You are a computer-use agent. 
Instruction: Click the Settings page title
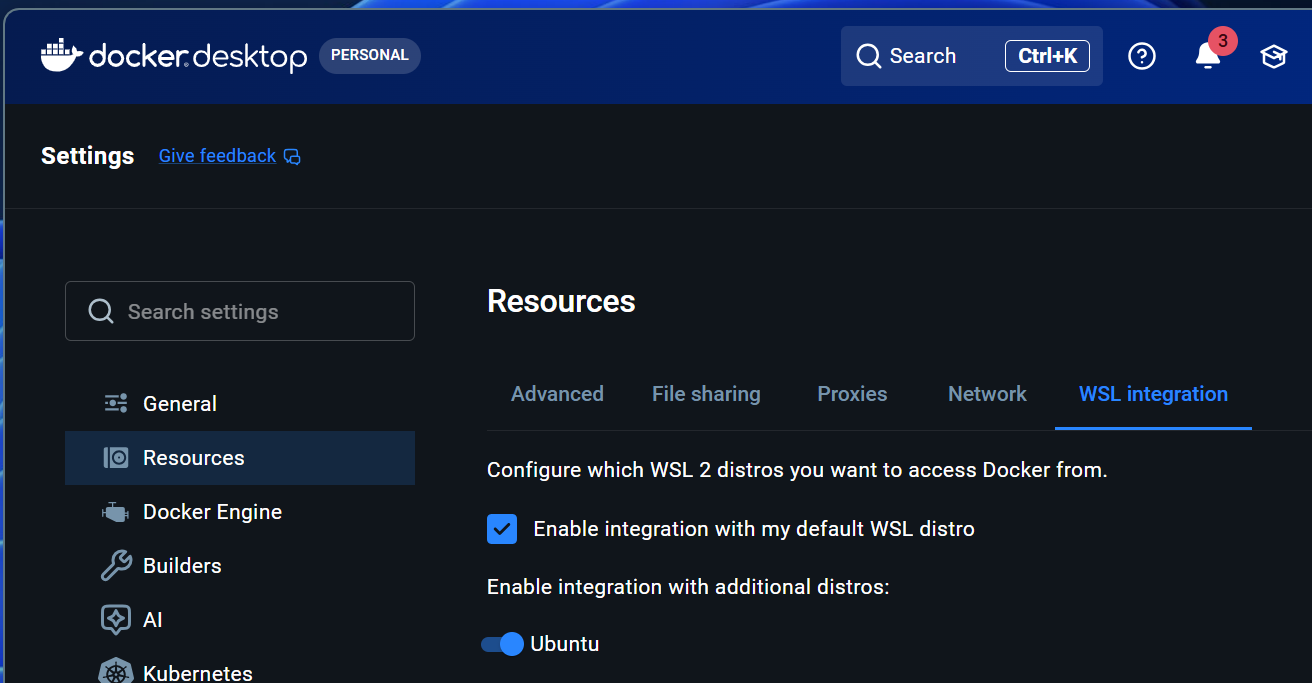88,156
